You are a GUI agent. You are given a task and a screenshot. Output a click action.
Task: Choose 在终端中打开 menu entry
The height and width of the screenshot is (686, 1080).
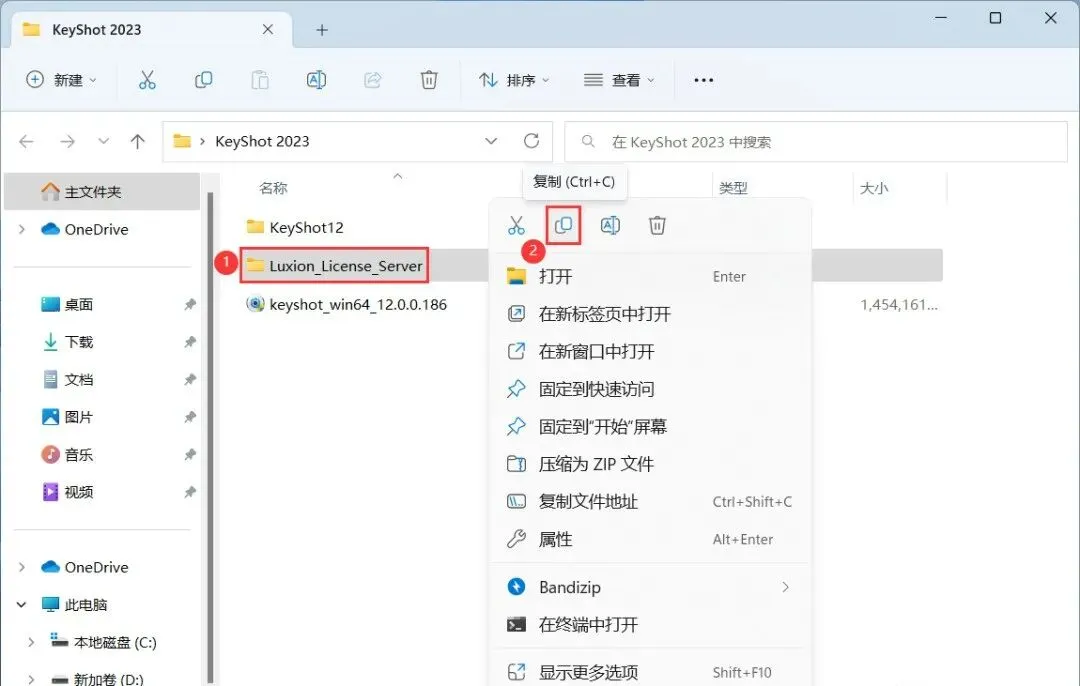pos(650,625)
